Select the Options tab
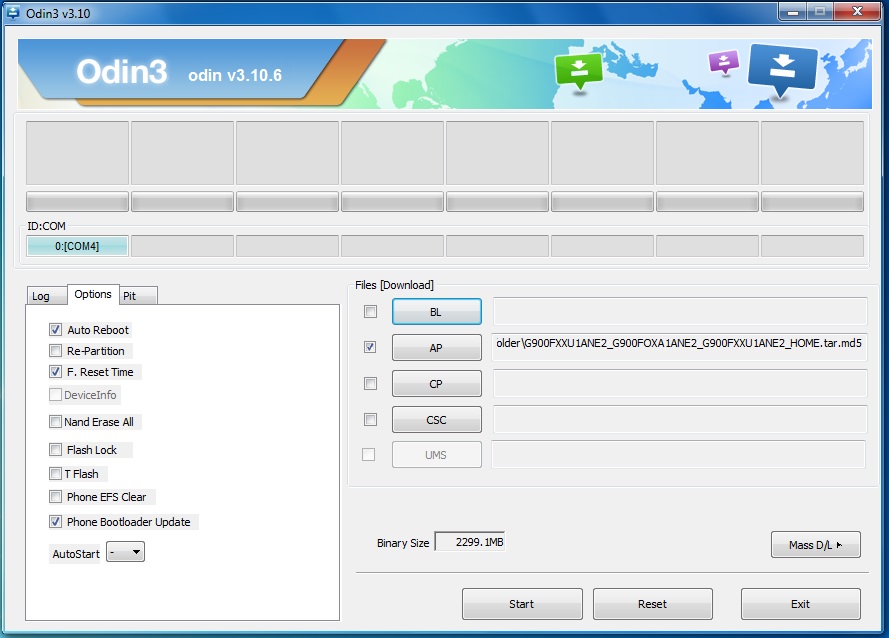The image size is (889, 638). 93,294
